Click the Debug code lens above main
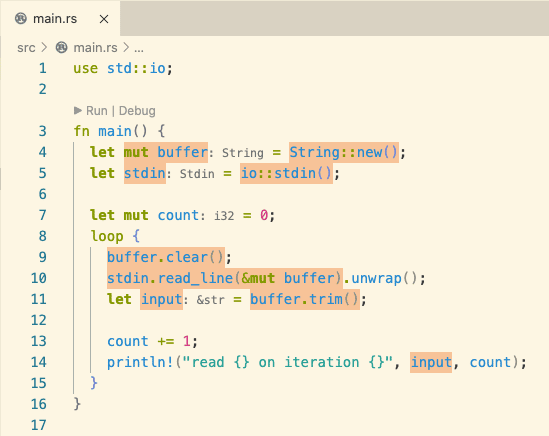The height and width of the screenshot is (436, 549). point(137,111)
